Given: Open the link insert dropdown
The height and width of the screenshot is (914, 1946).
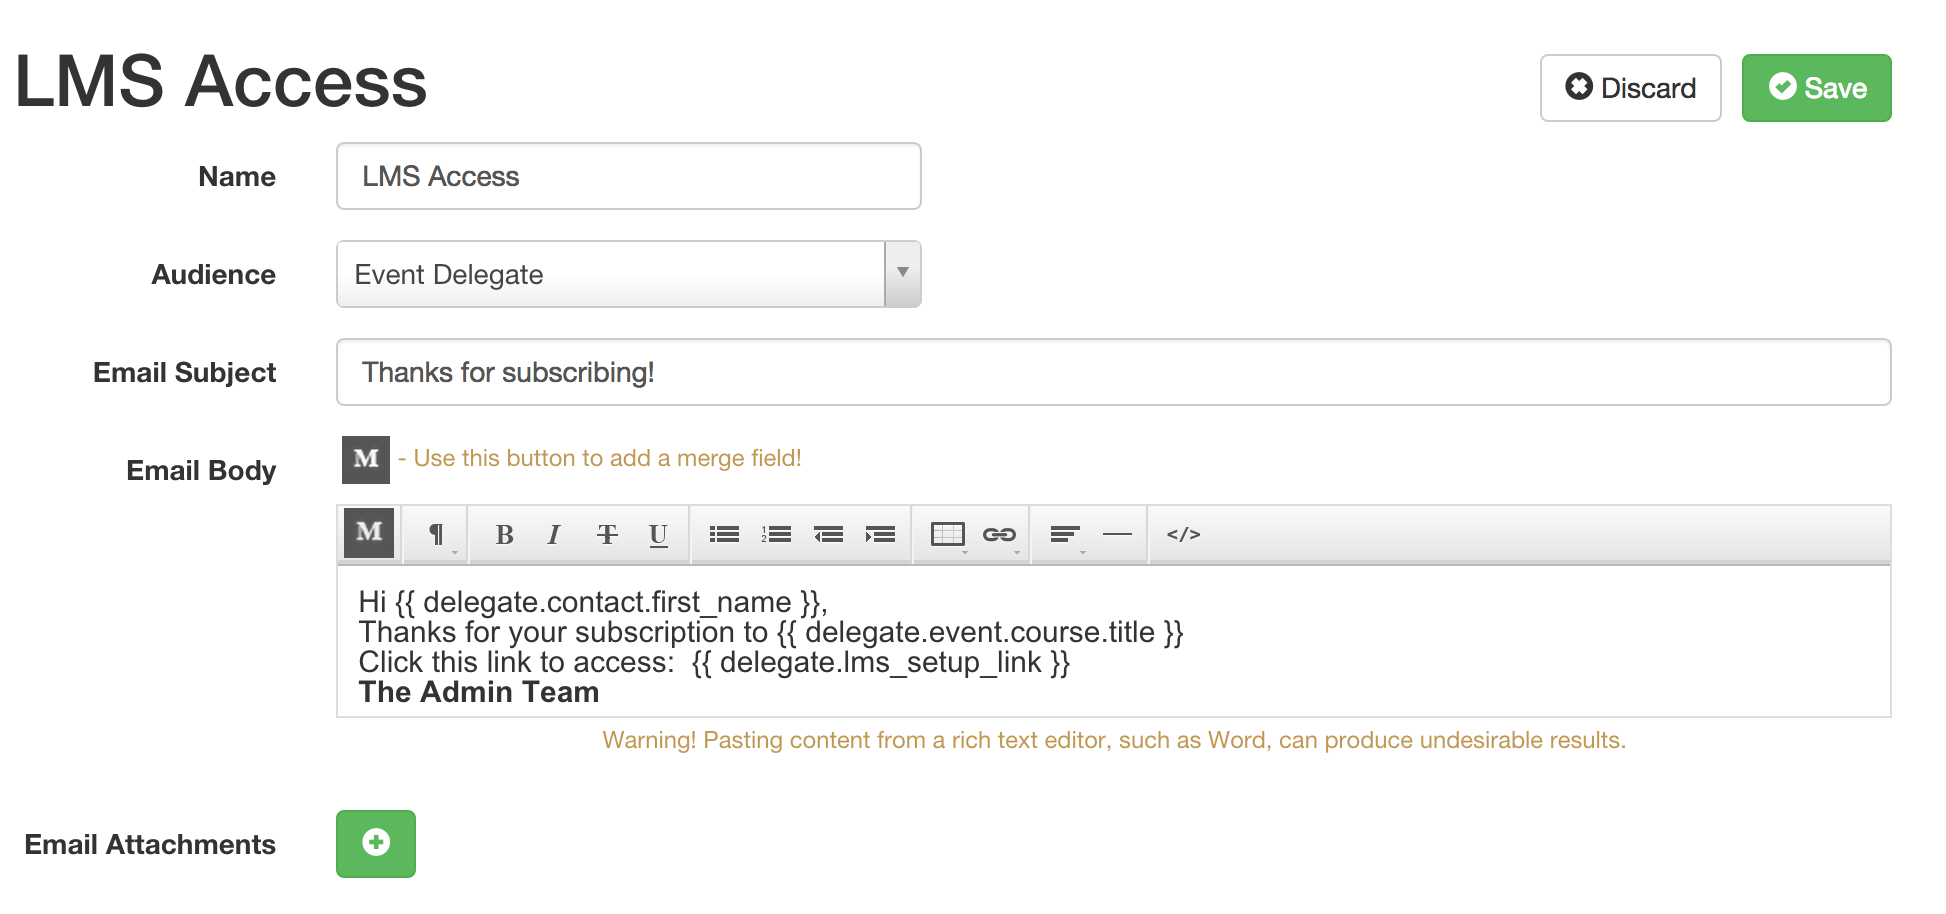Looking at the screenshot, I should click(x=999, y=535).
